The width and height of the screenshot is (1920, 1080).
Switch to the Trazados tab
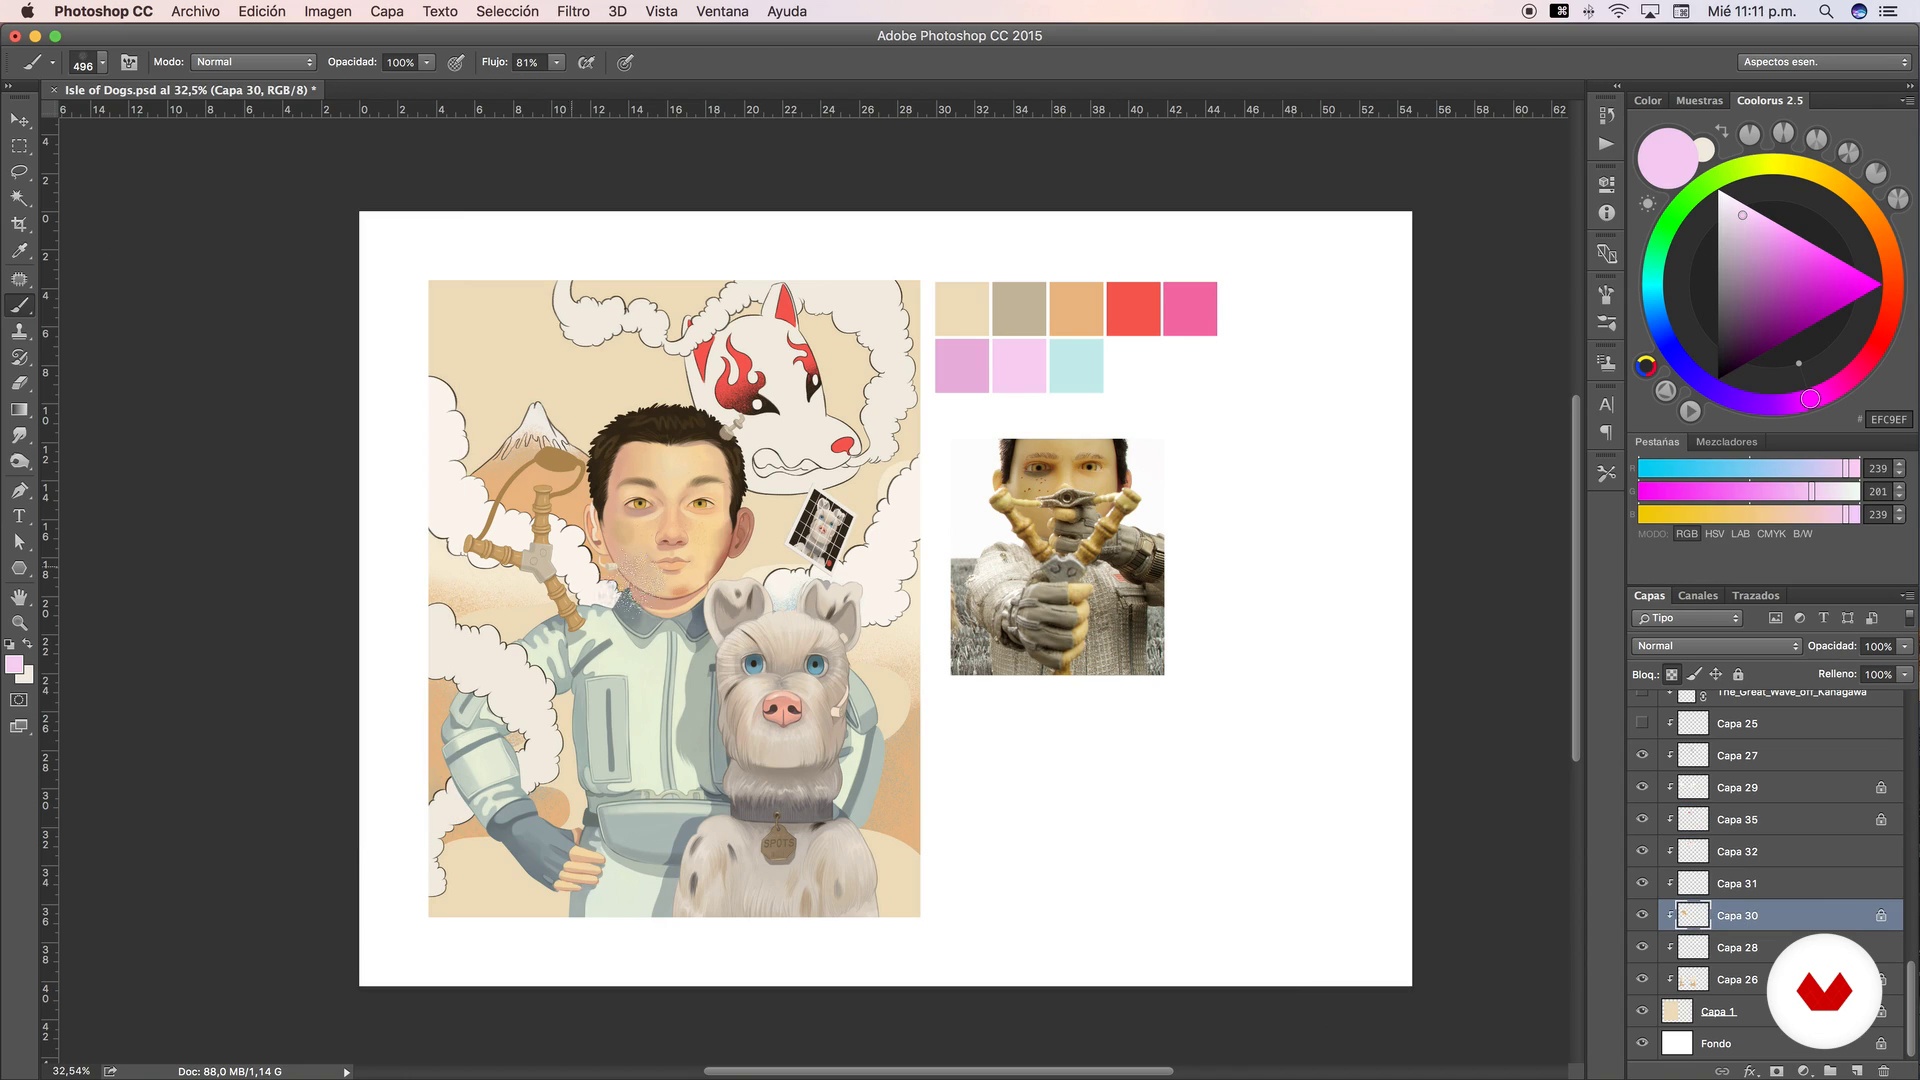pyautogui.click(x=1756, y=595)
